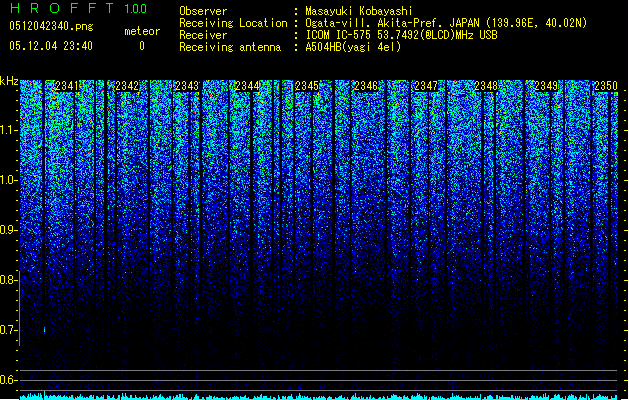Click the Receiver field label
This screenshot has height=400, width=629.
pos(203,35)
